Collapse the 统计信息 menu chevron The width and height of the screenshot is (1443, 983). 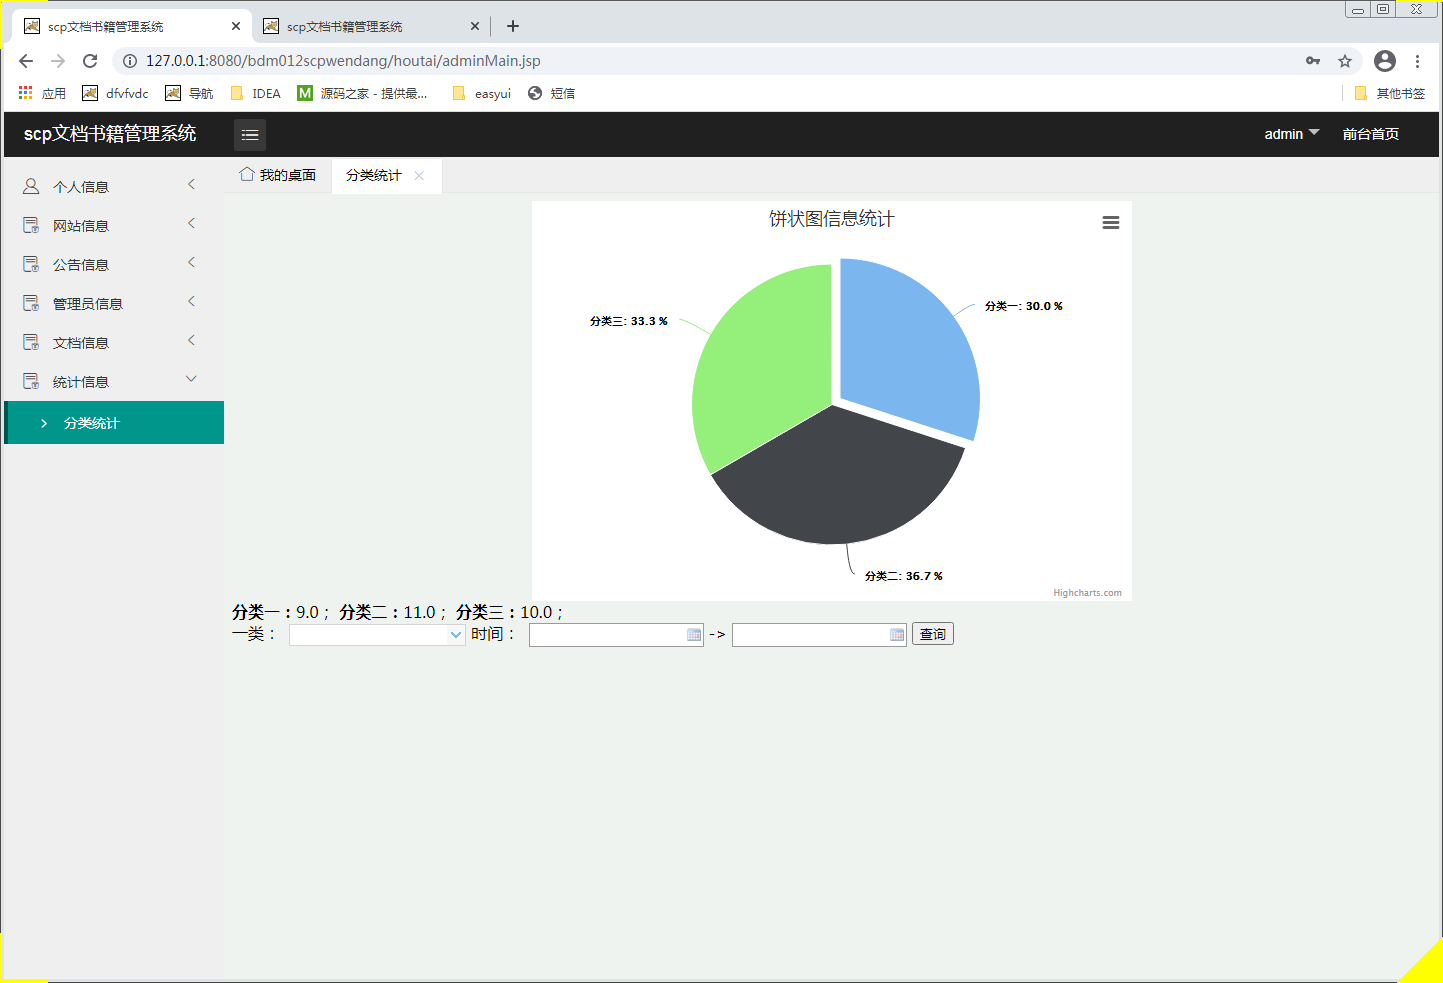tap(191, 379)
